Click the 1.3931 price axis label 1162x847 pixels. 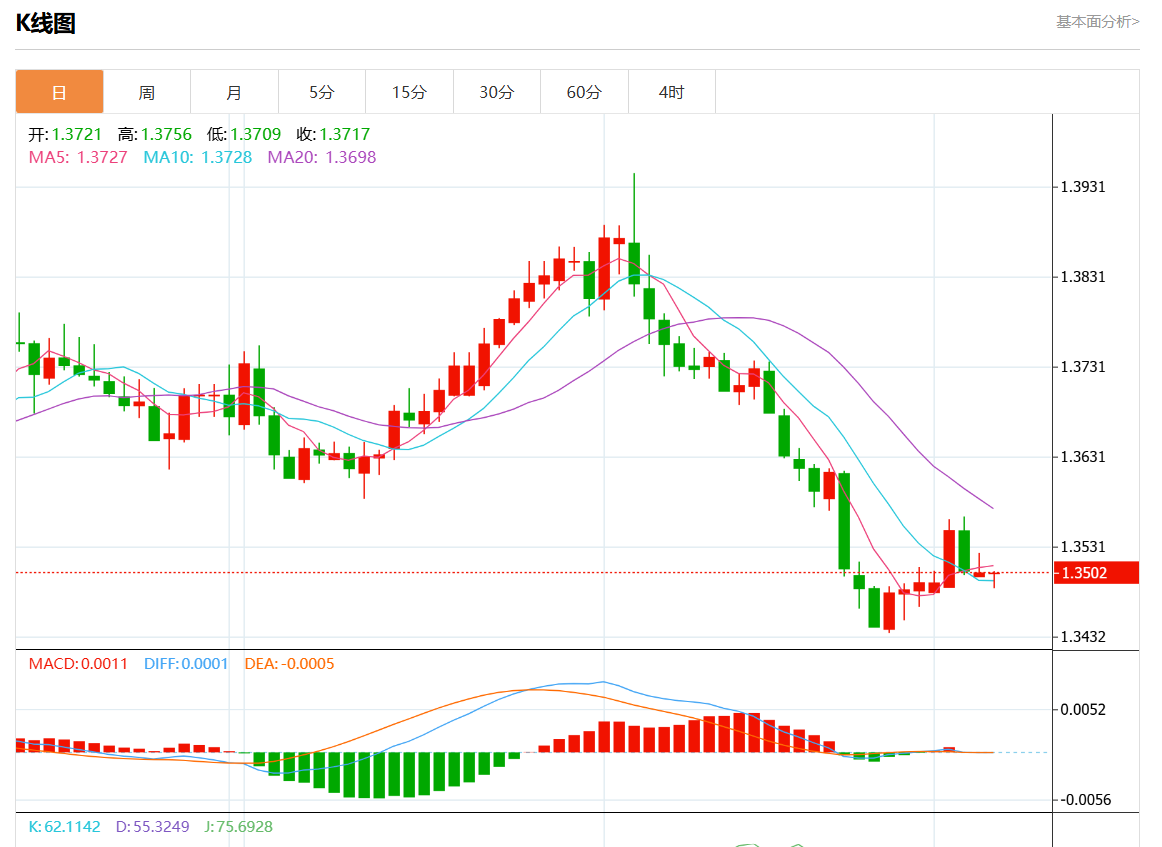pos(1082,187)
